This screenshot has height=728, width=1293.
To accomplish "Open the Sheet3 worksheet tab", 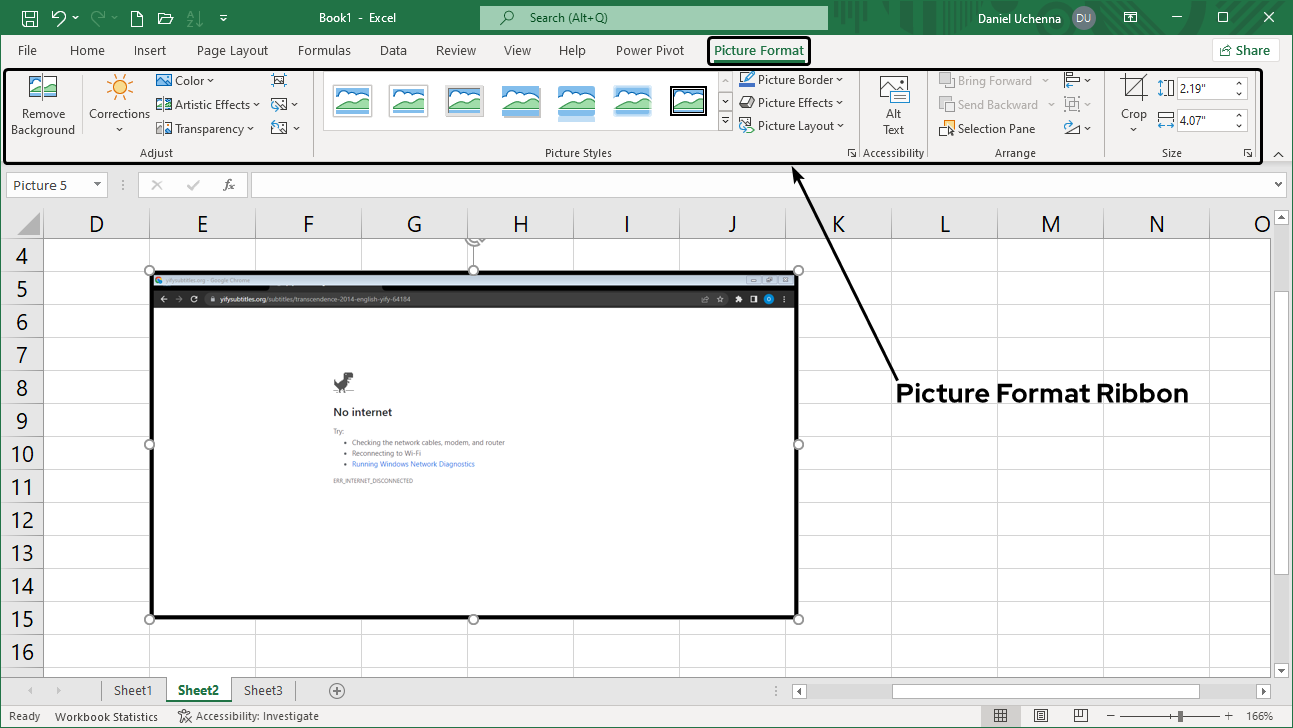I will tap(263, 690).
